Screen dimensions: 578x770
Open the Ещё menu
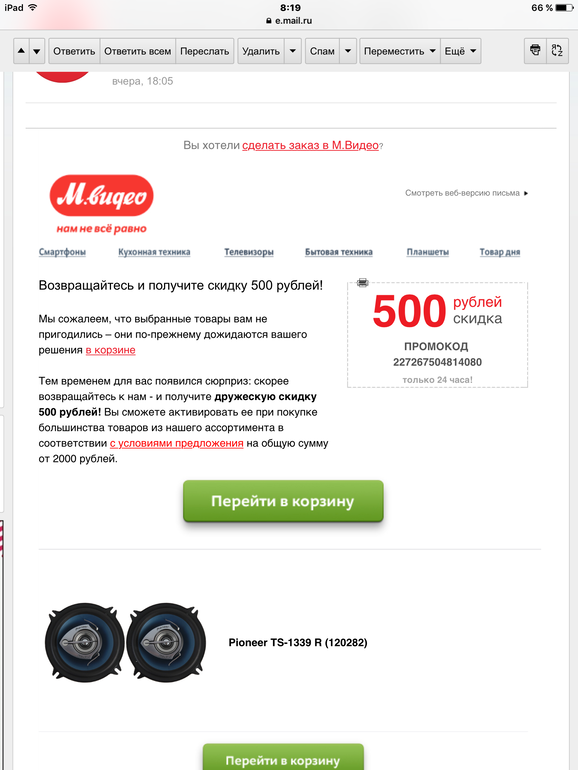tap(460, 51)
